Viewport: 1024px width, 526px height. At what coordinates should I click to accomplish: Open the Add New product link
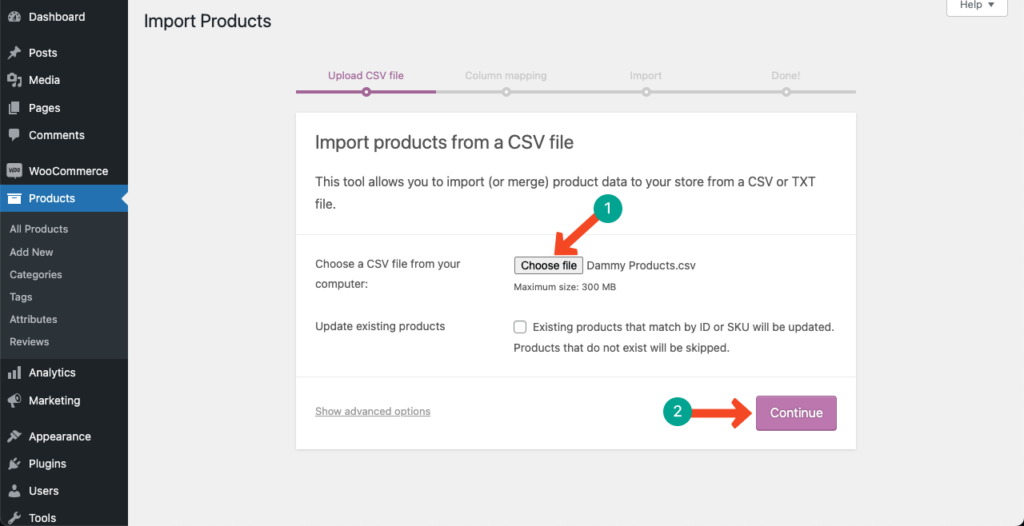point(32,252)
